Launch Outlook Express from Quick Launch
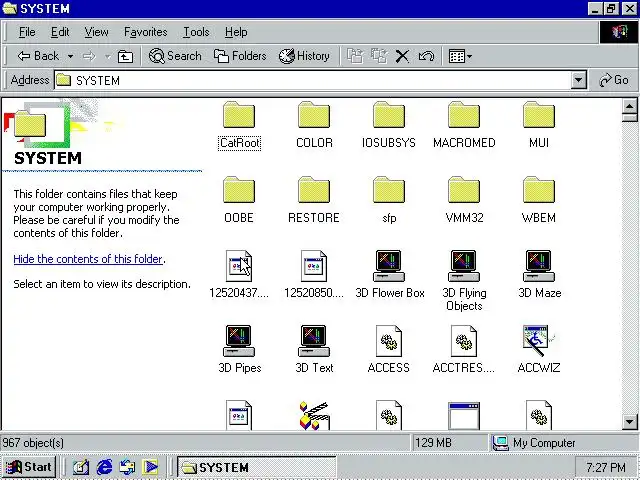The image size is (640, 480). click(x=127, y=467)
